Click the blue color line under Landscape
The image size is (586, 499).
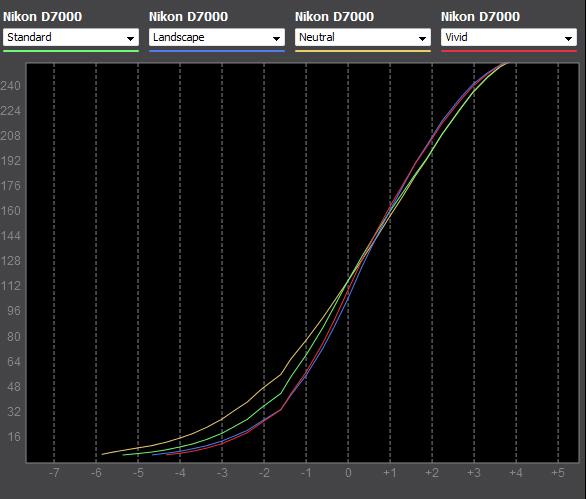[217, 51]
